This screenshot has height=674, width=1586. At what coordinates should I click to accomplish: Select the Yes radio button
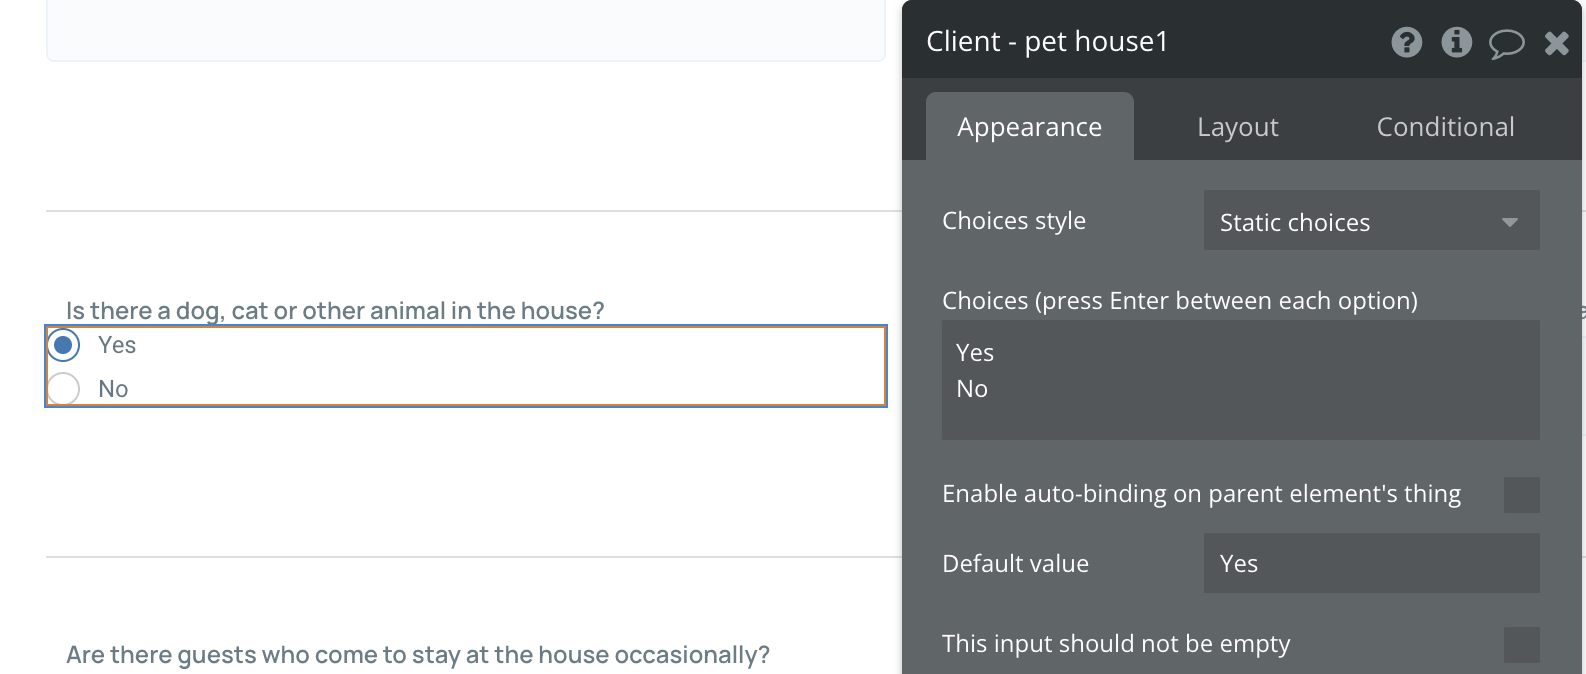tap(64, 346)
